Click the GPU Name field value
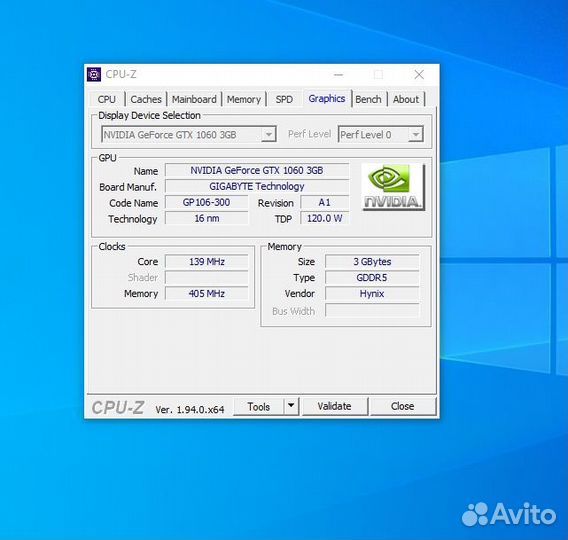The image size is (568, 540). (x=257, y=170)
